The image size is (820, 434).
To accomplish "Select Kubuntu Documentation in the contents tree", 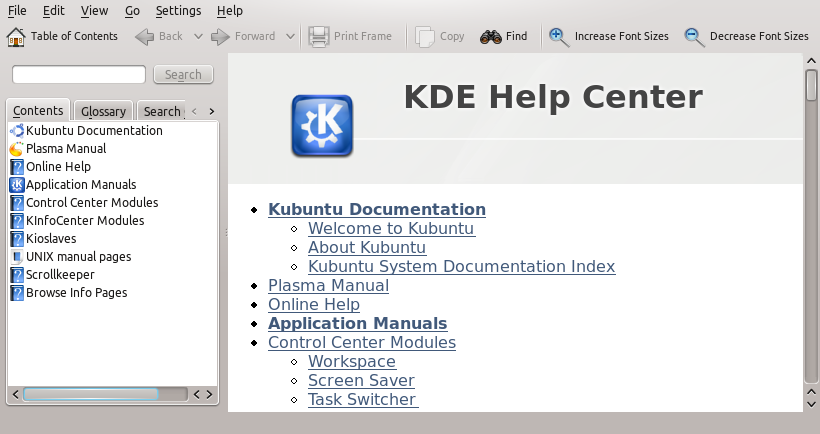I will click(94, 131).
